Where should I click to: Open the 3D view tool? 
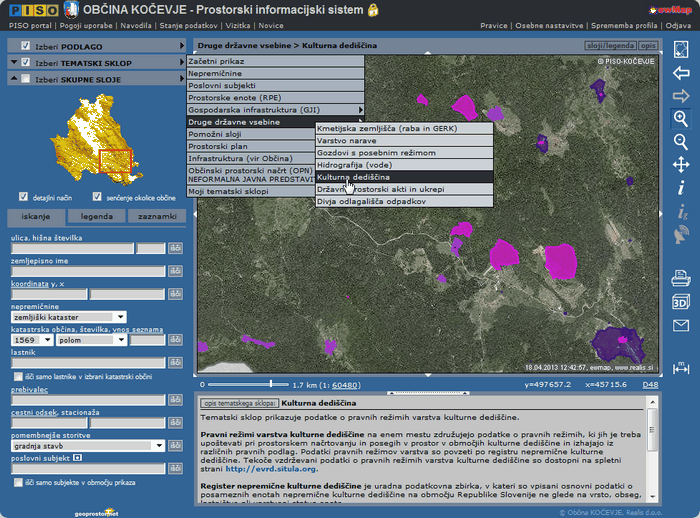point(681,301)
